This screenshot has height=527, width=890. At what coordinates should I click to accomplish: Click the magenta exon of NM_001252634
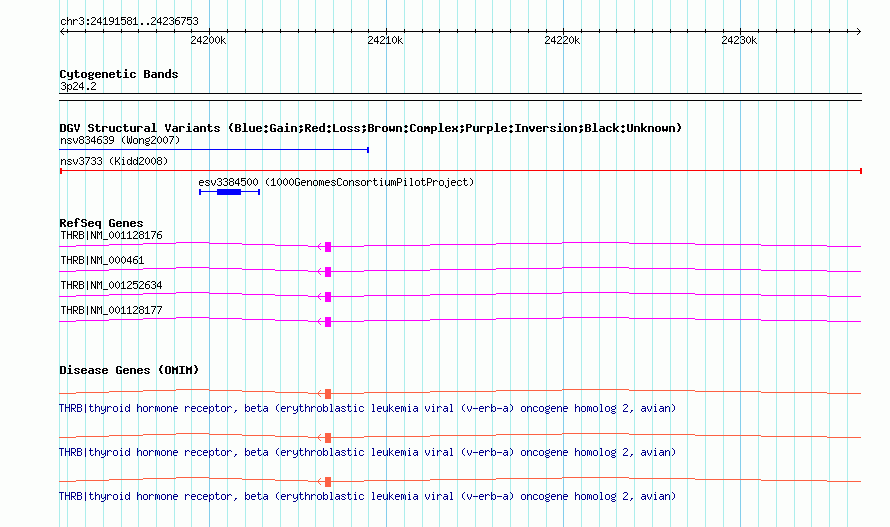coord(328,296)
